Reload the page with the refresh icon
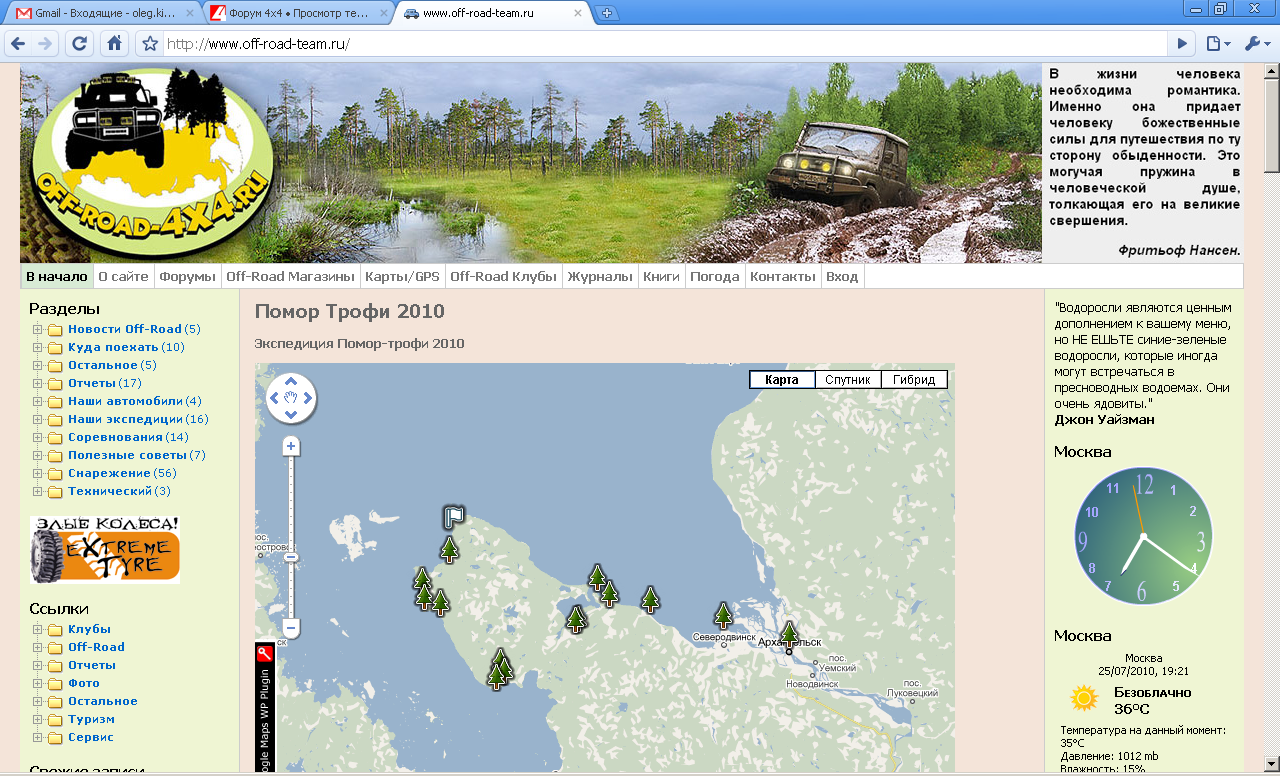The image size is (1280, 776). click(x=80, y=44)
